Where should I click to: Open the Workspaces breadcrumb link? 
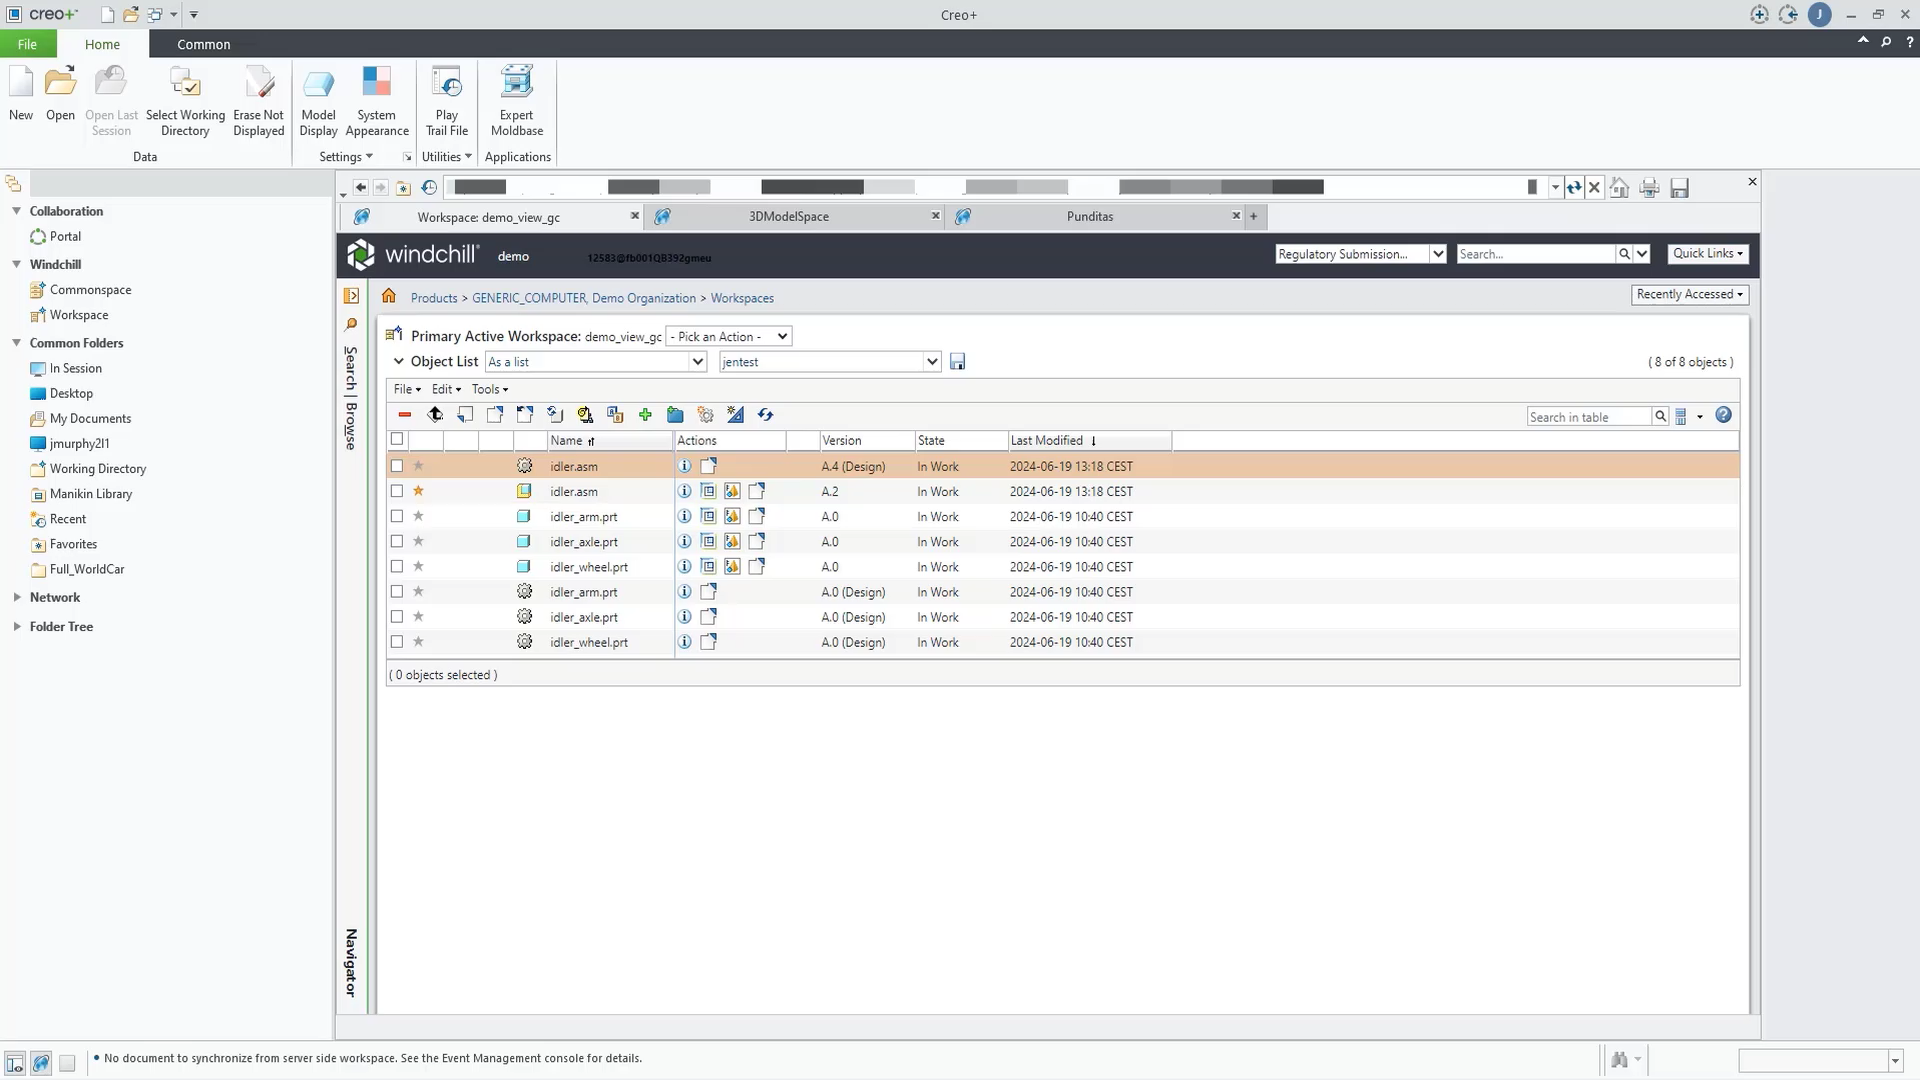coord(742,298)
